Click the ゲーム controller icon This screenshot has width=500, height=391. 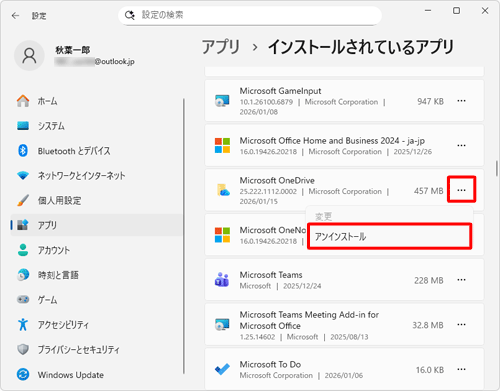click(x=23, y=299)
